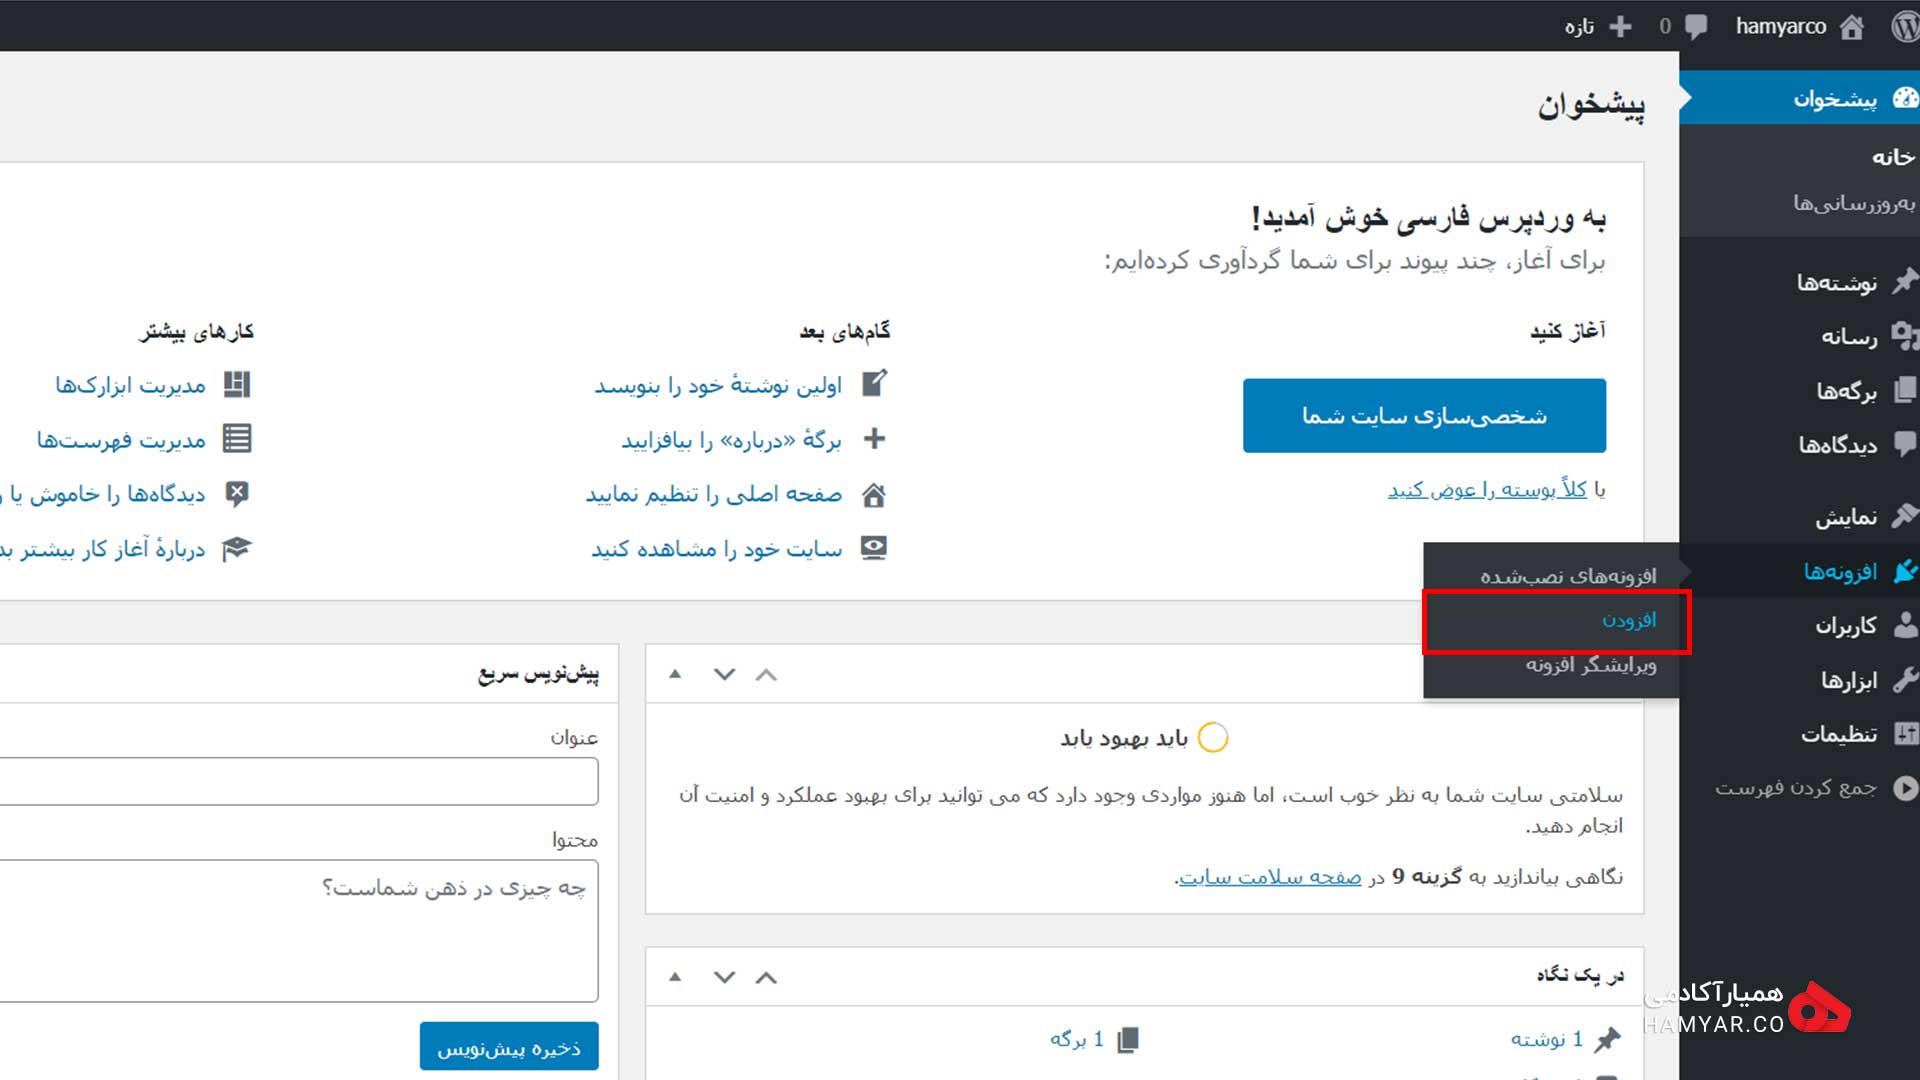
Task: Click the quick draft محتوا text area
Action: coord(299,931)
